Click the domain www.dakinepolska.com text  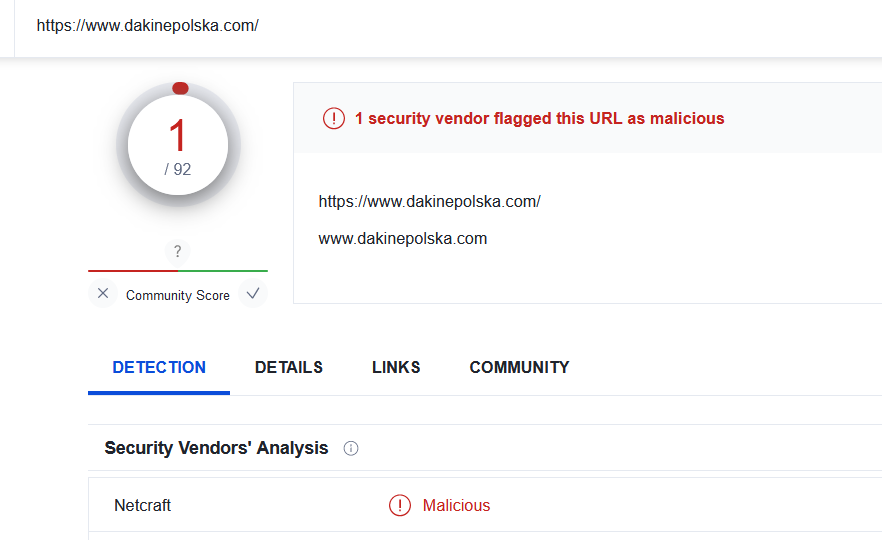point(403,238)
